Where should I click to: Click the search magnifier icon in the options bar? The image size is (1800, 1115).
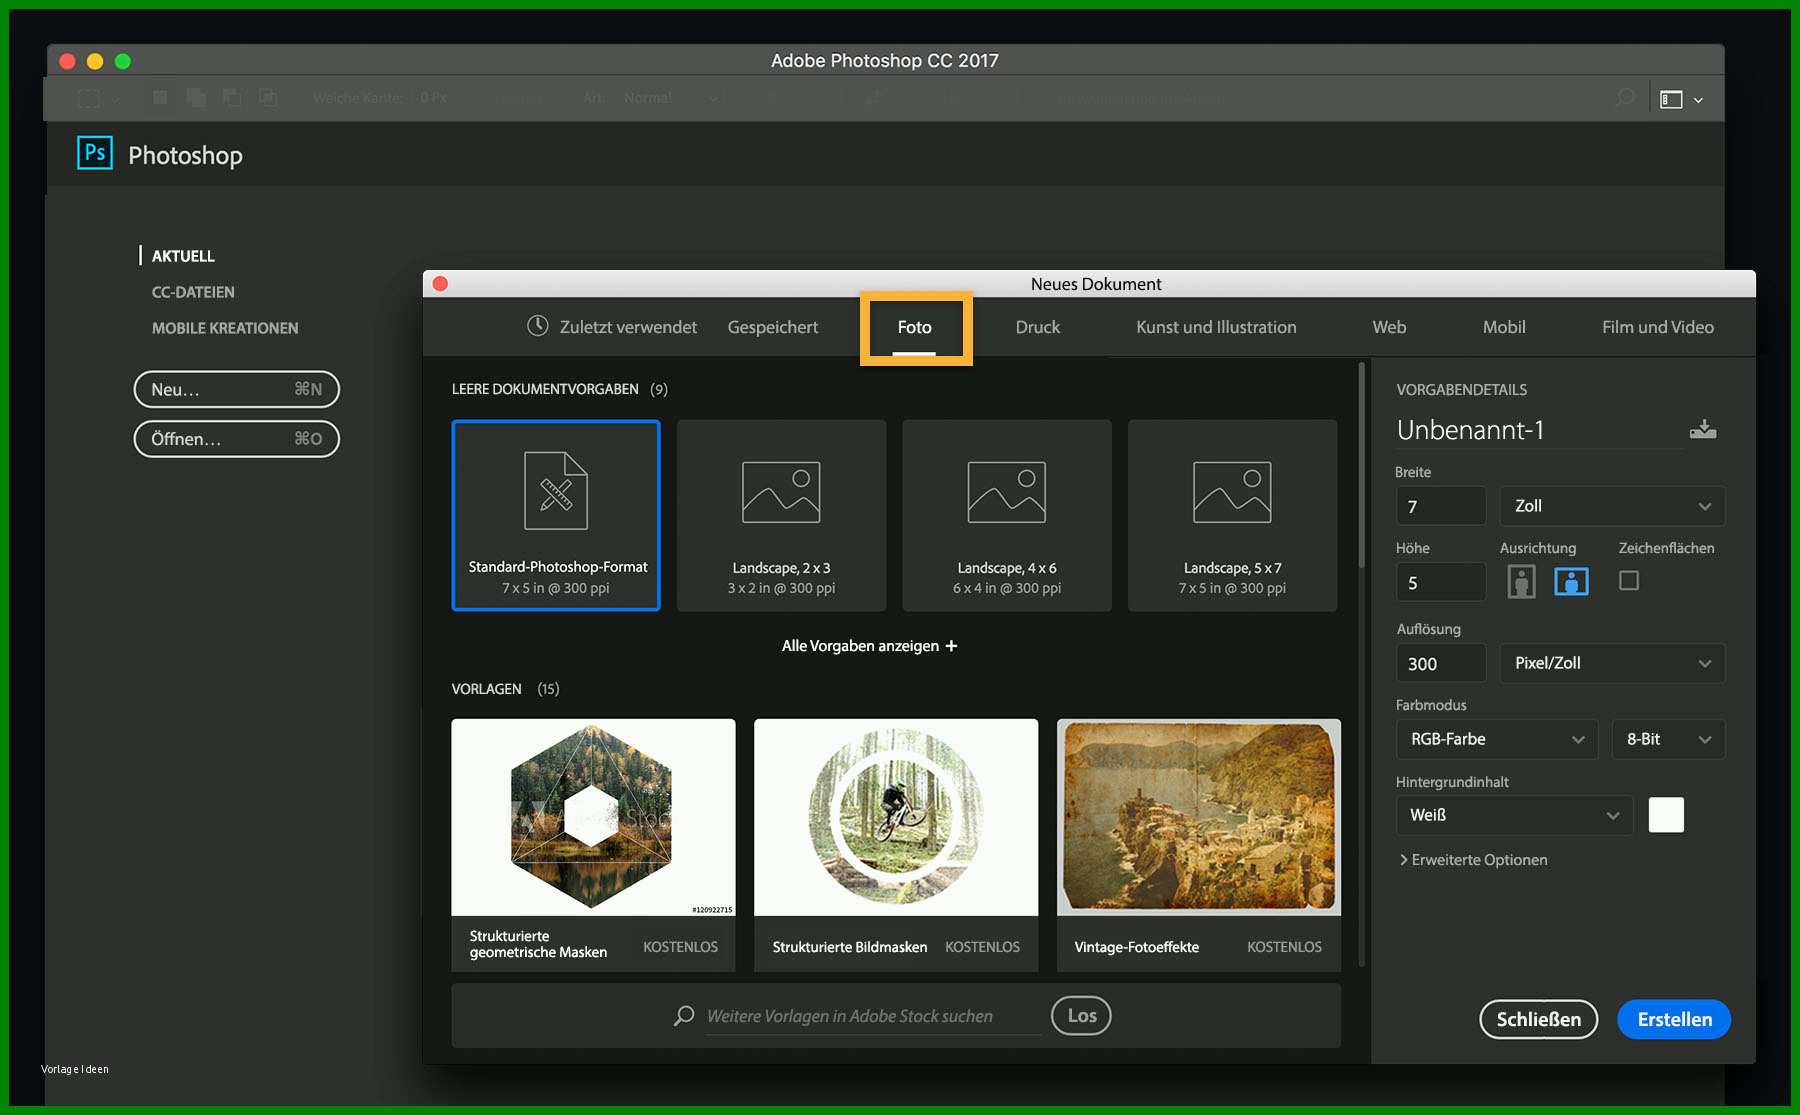pos(1625,98)
